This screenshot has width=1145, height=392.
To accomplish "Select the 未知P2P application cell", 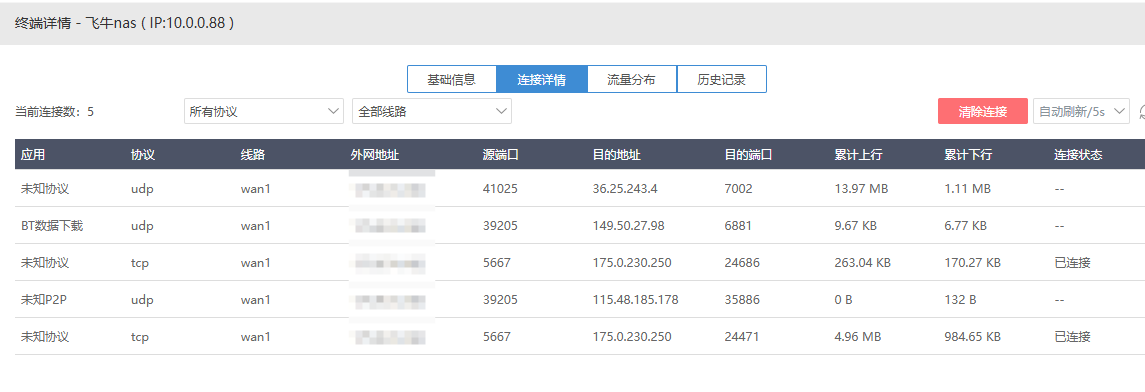I will pos(45,299).
